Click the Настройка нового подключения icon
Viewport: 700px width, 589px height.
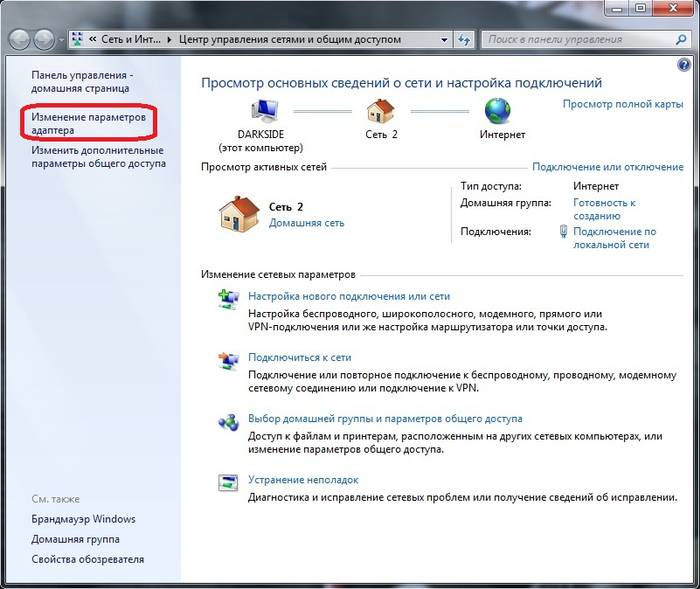(229, 298)
